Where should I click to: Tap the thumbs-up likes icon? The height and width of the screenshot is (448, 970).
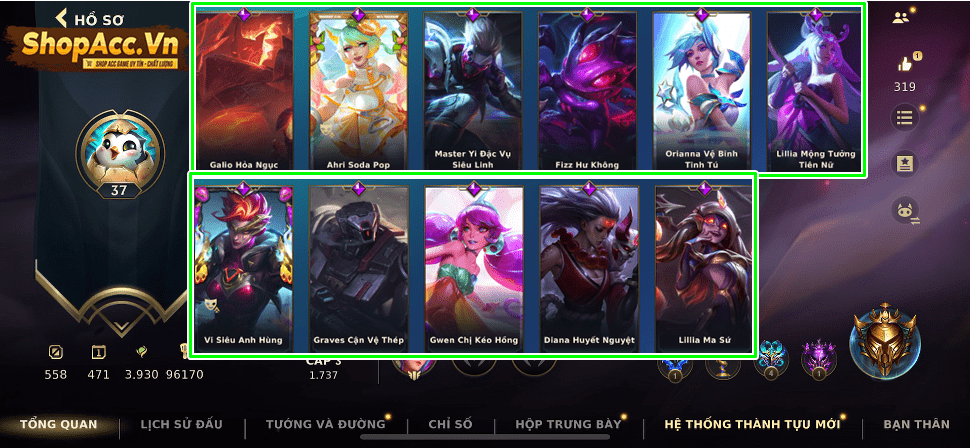pos(904,64)
